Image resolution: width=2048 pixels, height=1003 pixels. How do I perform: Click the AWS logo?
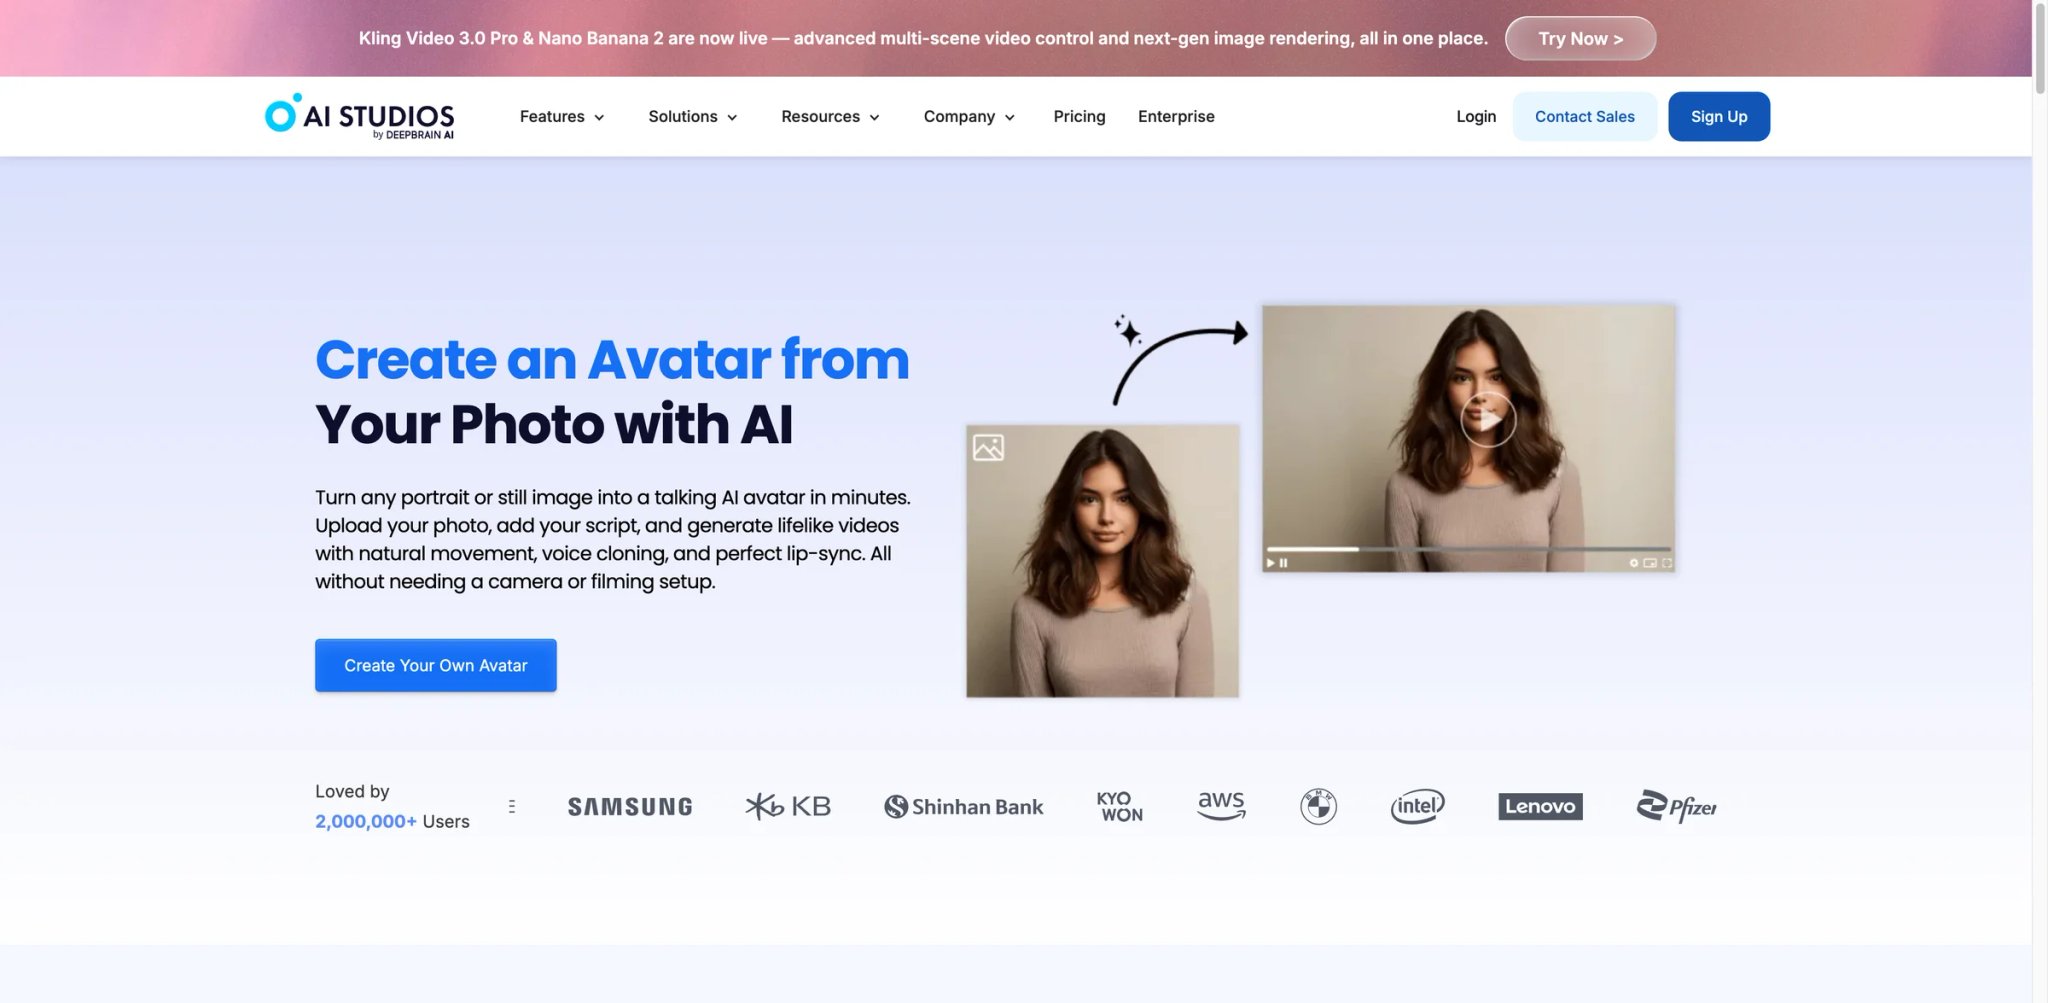(x=1221, y=805)
